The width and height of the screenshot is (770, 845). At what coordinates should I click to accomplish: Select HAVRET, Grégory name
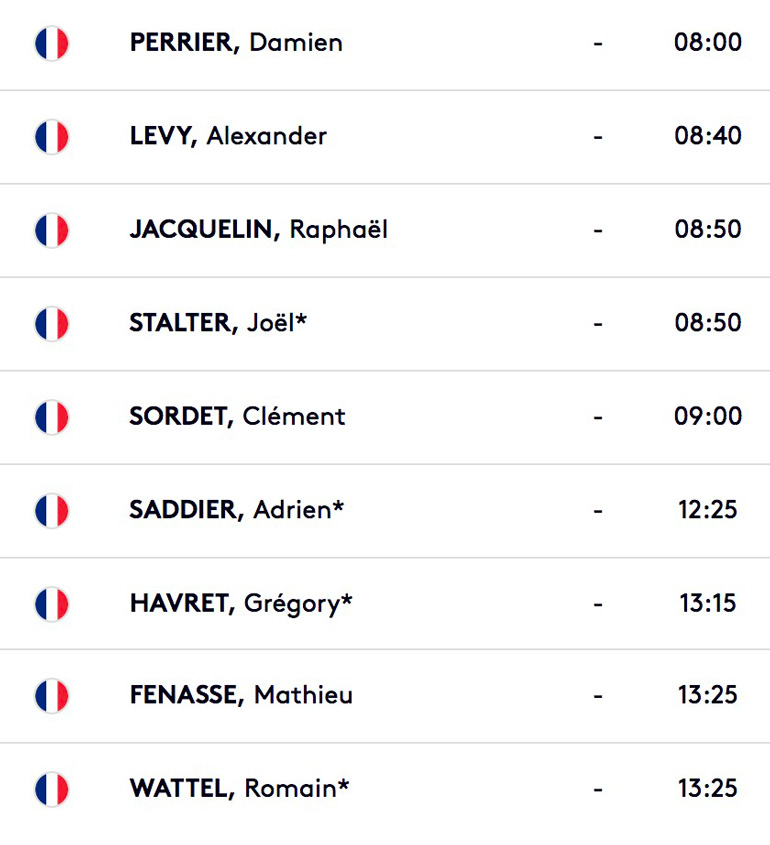click(241, 604)
